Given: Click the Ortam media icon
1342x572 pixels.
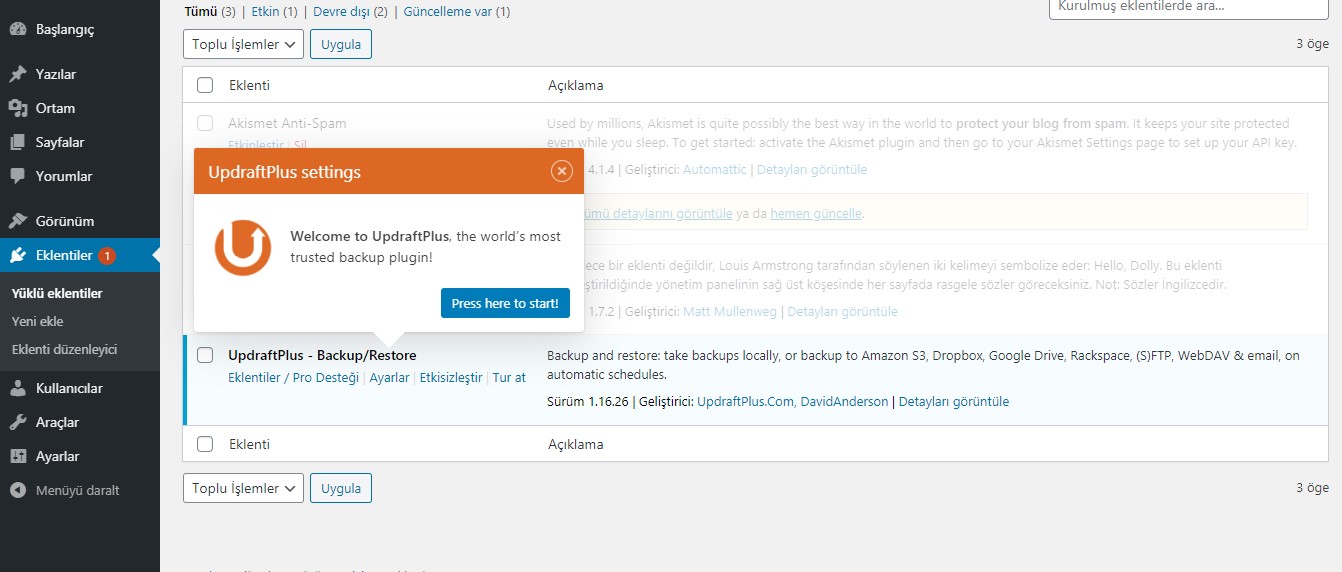Looking at the screenshot, I should click(x=17, y=108).
